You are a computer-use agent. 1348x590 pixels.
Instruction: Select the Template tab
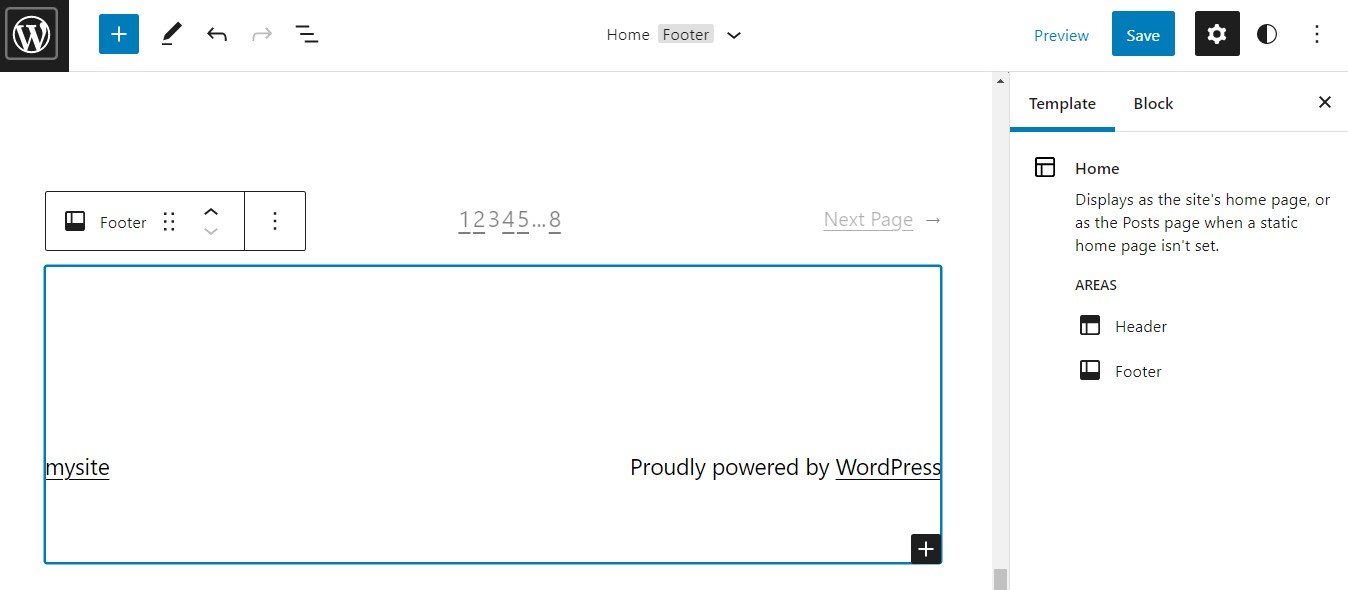(x=1062, y=103)
